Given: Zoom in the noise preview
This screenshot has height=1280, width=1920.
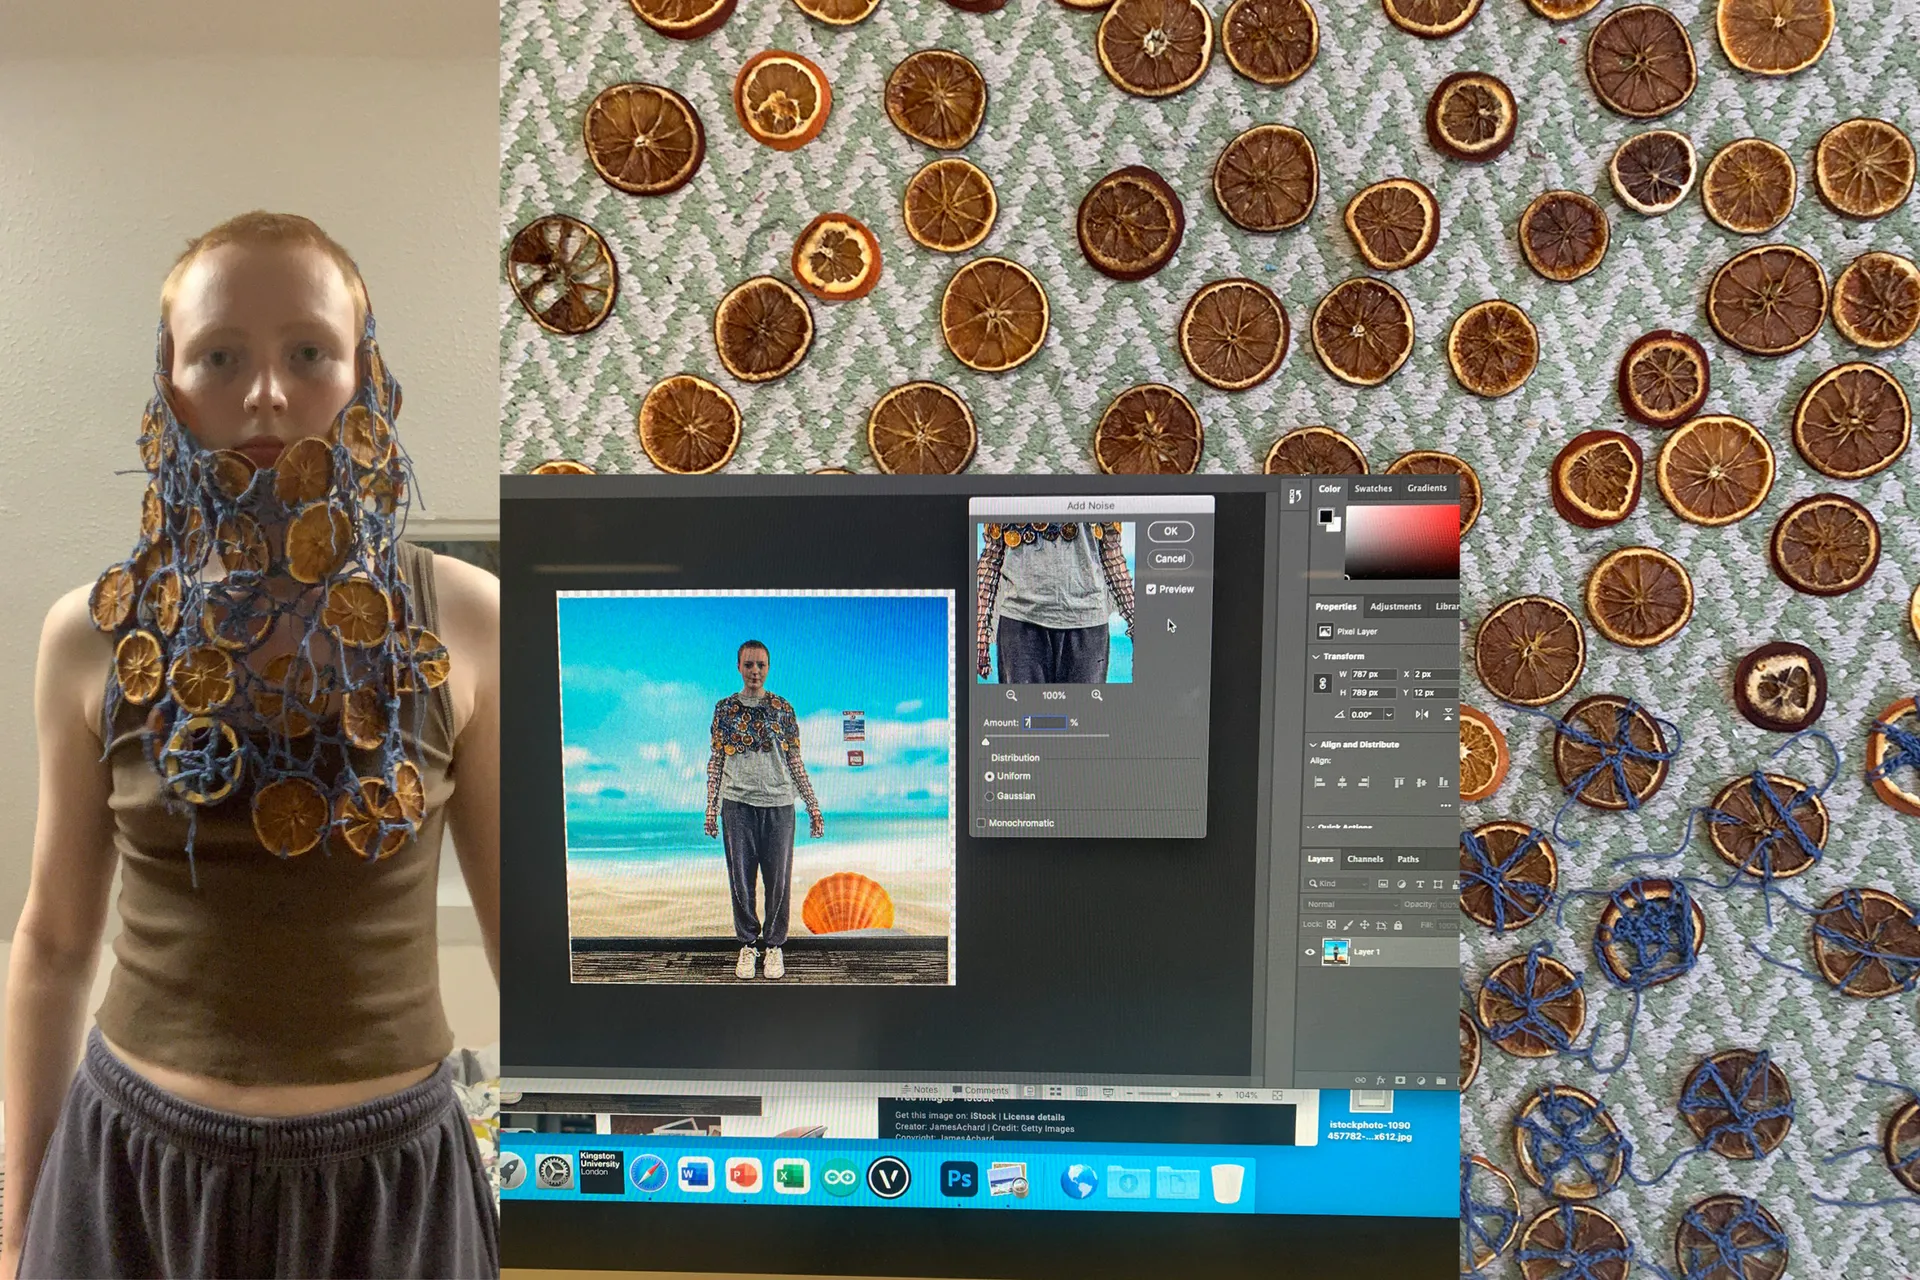Looking at the screenshot, I should click(x=1097, y=695).
